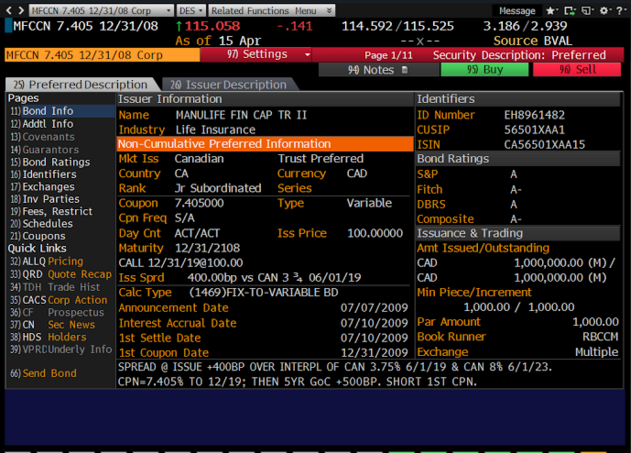Screen dimensions: 631x453
Task: Open the DES function dropdown
Action: (191, 10)
